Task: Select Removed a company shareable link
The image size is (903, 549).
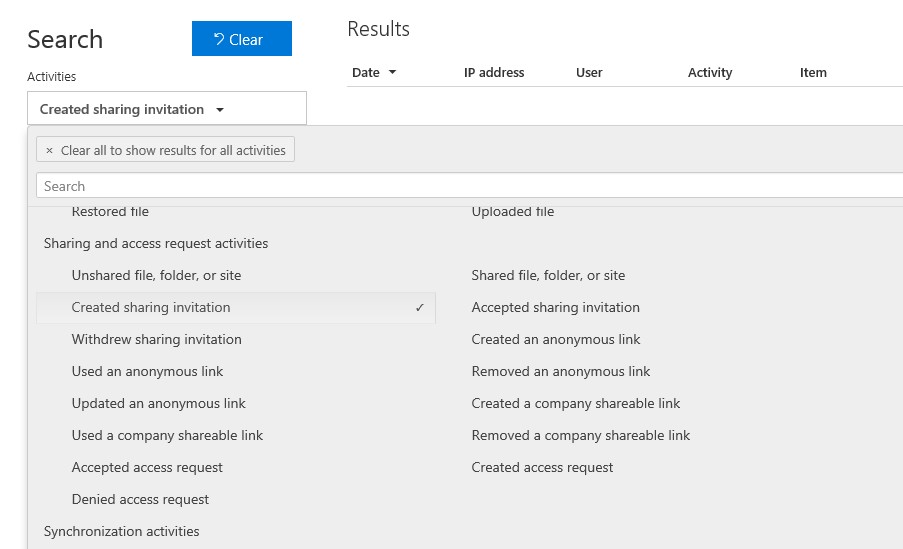Action: pos(580,436)
